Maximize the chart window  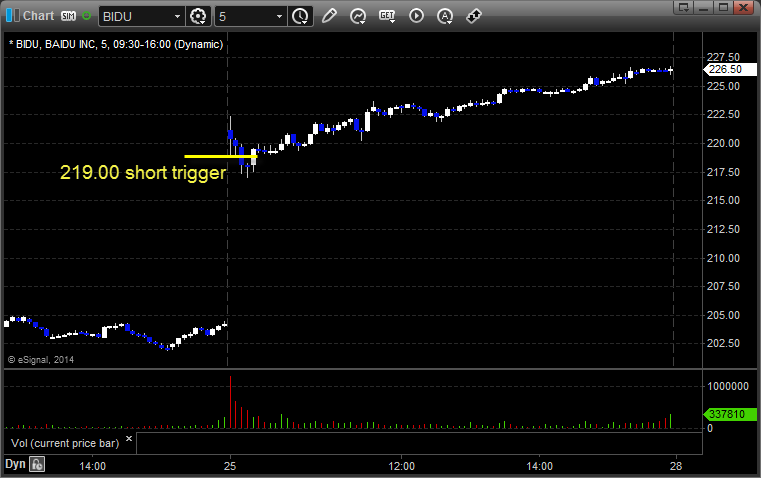coord(723,7)
